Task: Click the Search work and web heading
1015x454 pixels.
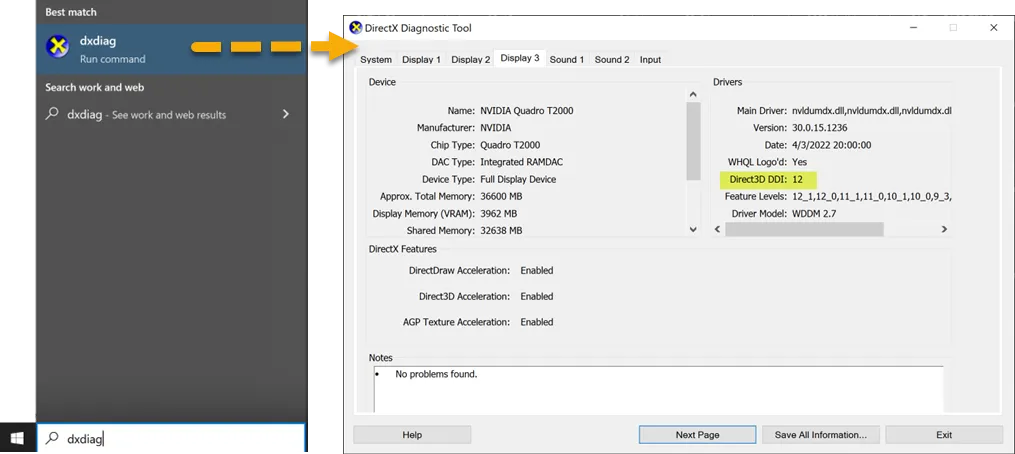Action: coord(95,87)
